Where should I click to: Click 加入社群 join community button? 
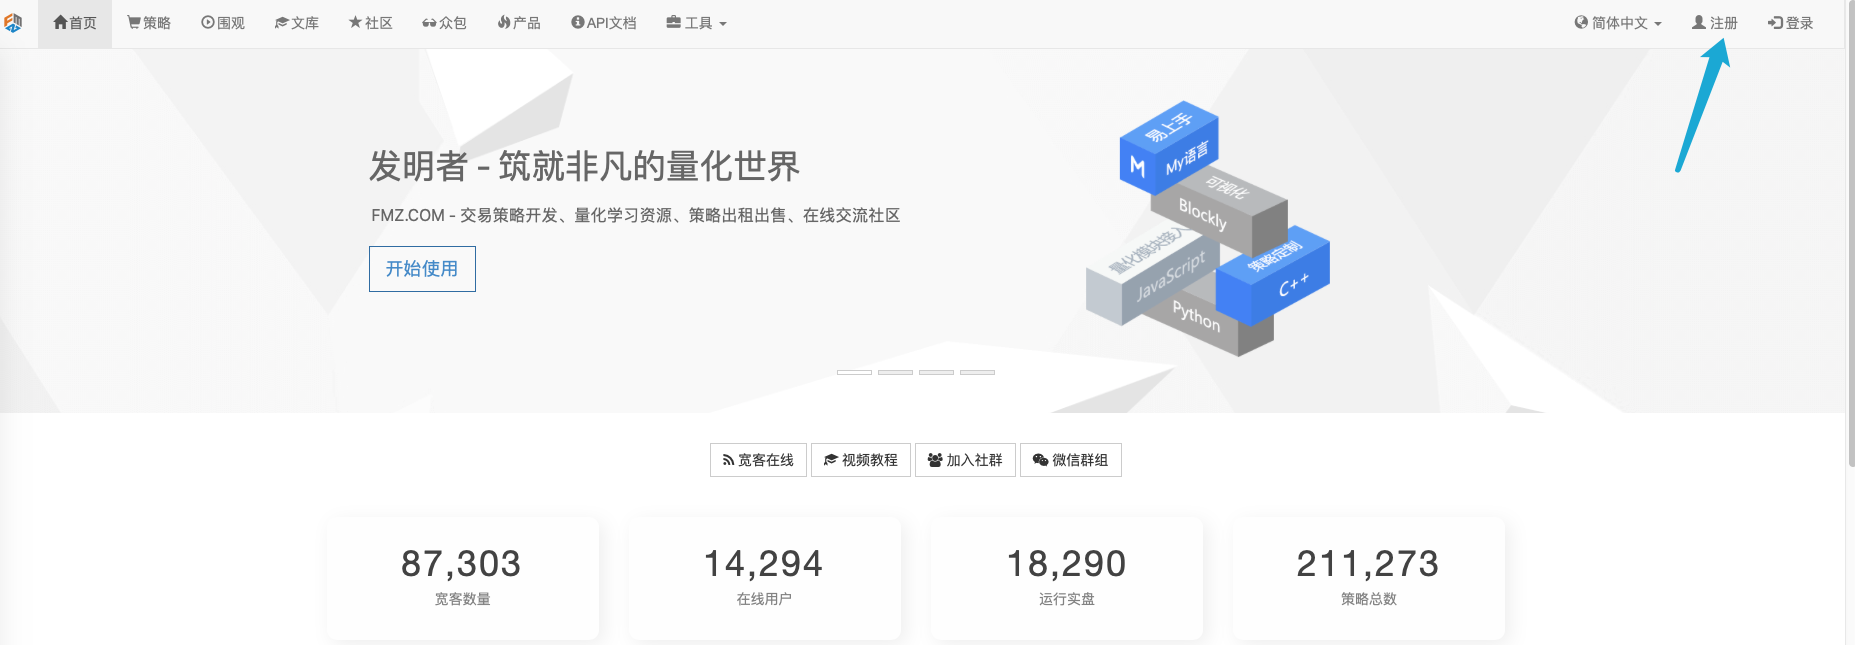[965, 460]
